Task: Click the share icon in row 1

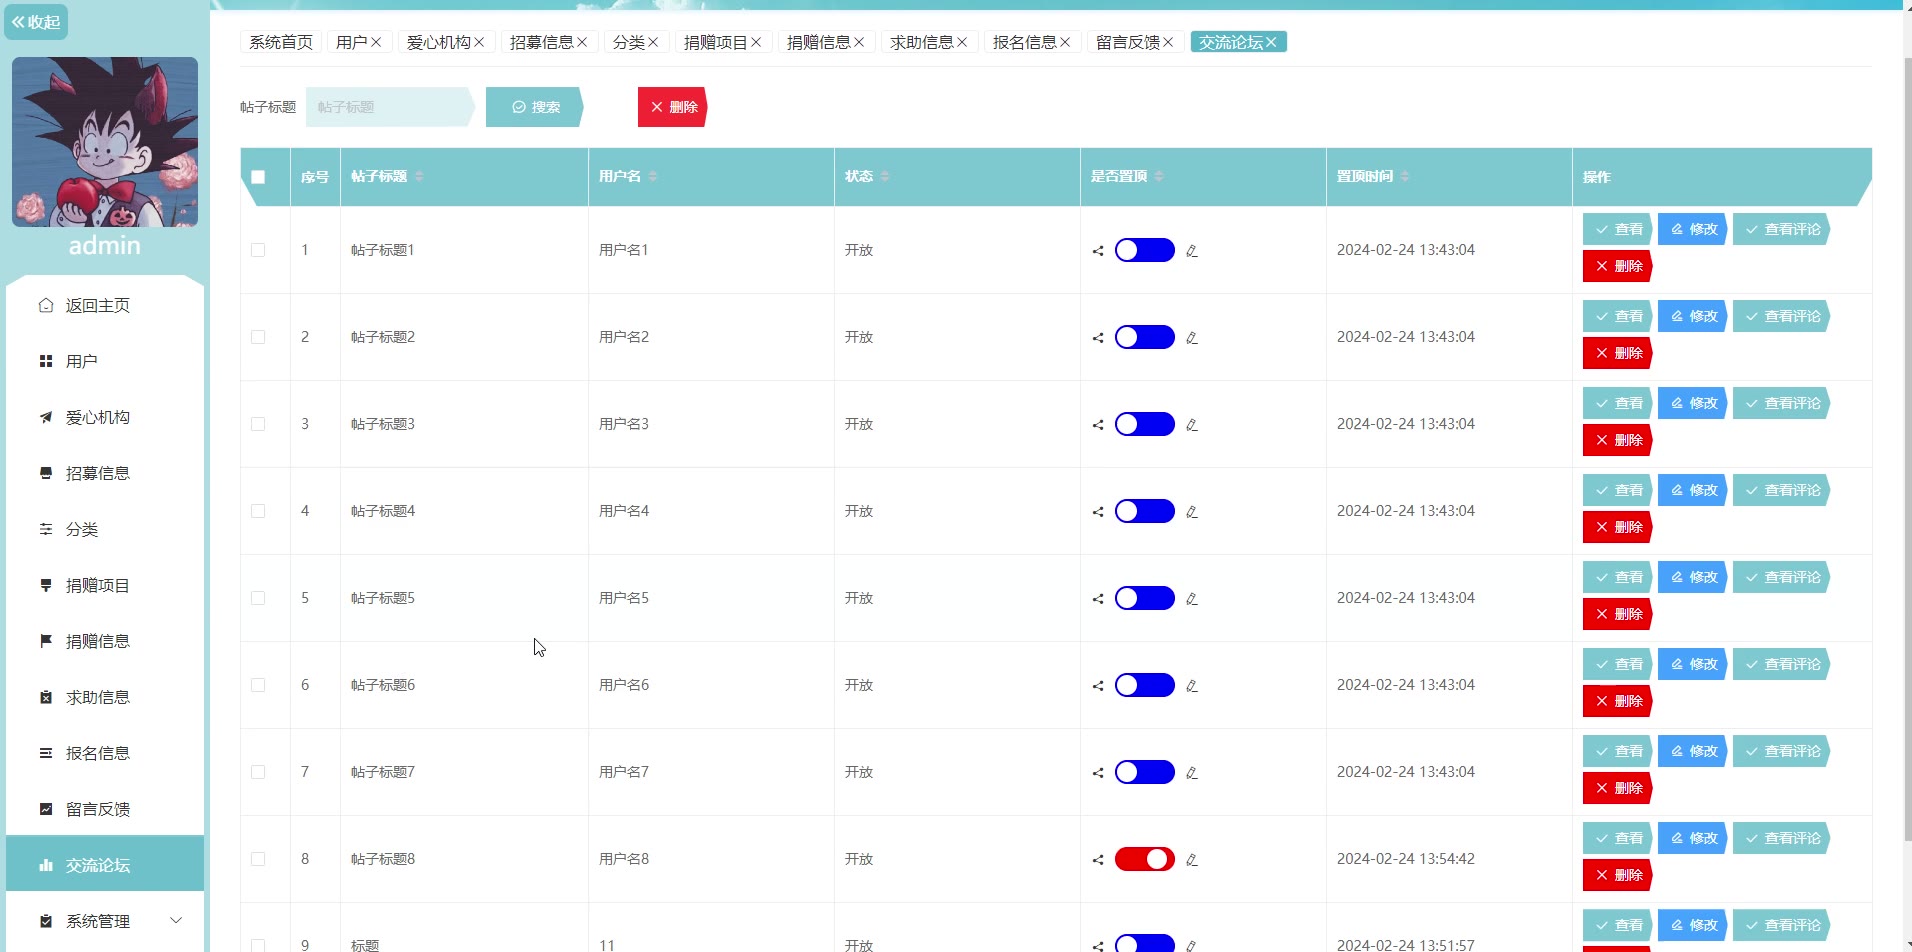Action: pos(1098,251)
